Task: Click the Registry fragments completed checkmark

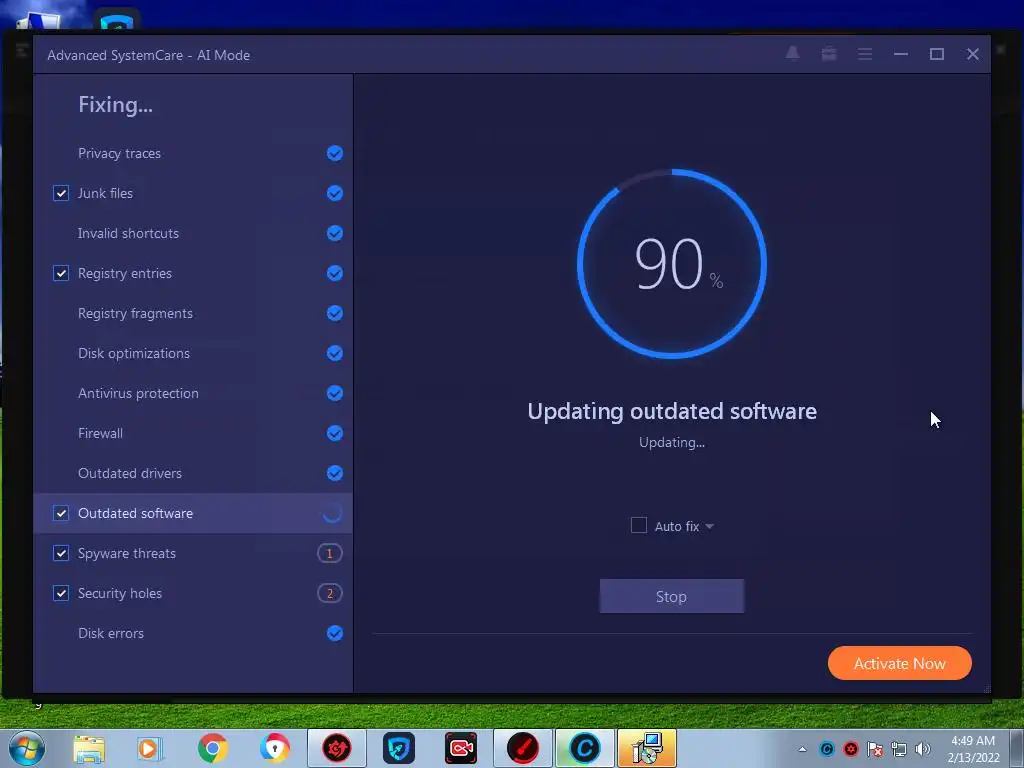Action: [x=334, y=313]
